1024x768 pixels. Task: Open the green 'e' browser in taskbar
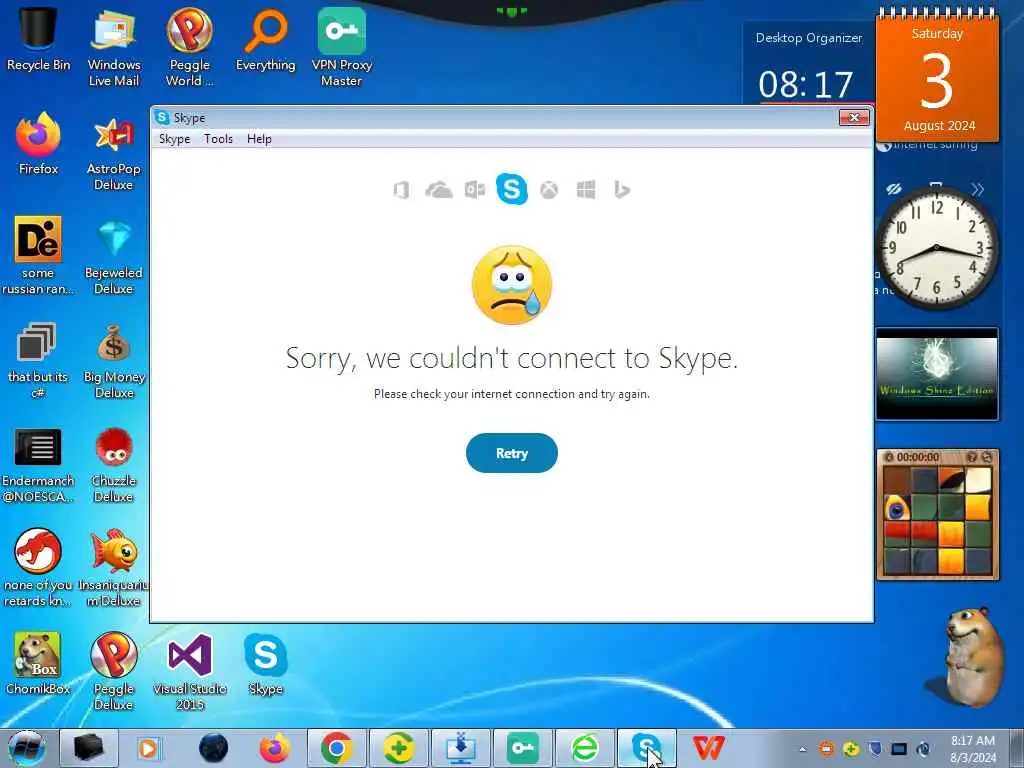tap(584, 748)
